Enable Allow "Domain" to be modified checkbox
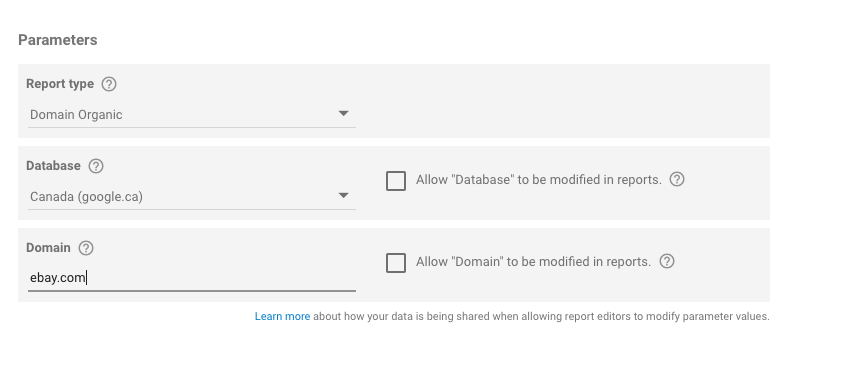 point(396,263)
